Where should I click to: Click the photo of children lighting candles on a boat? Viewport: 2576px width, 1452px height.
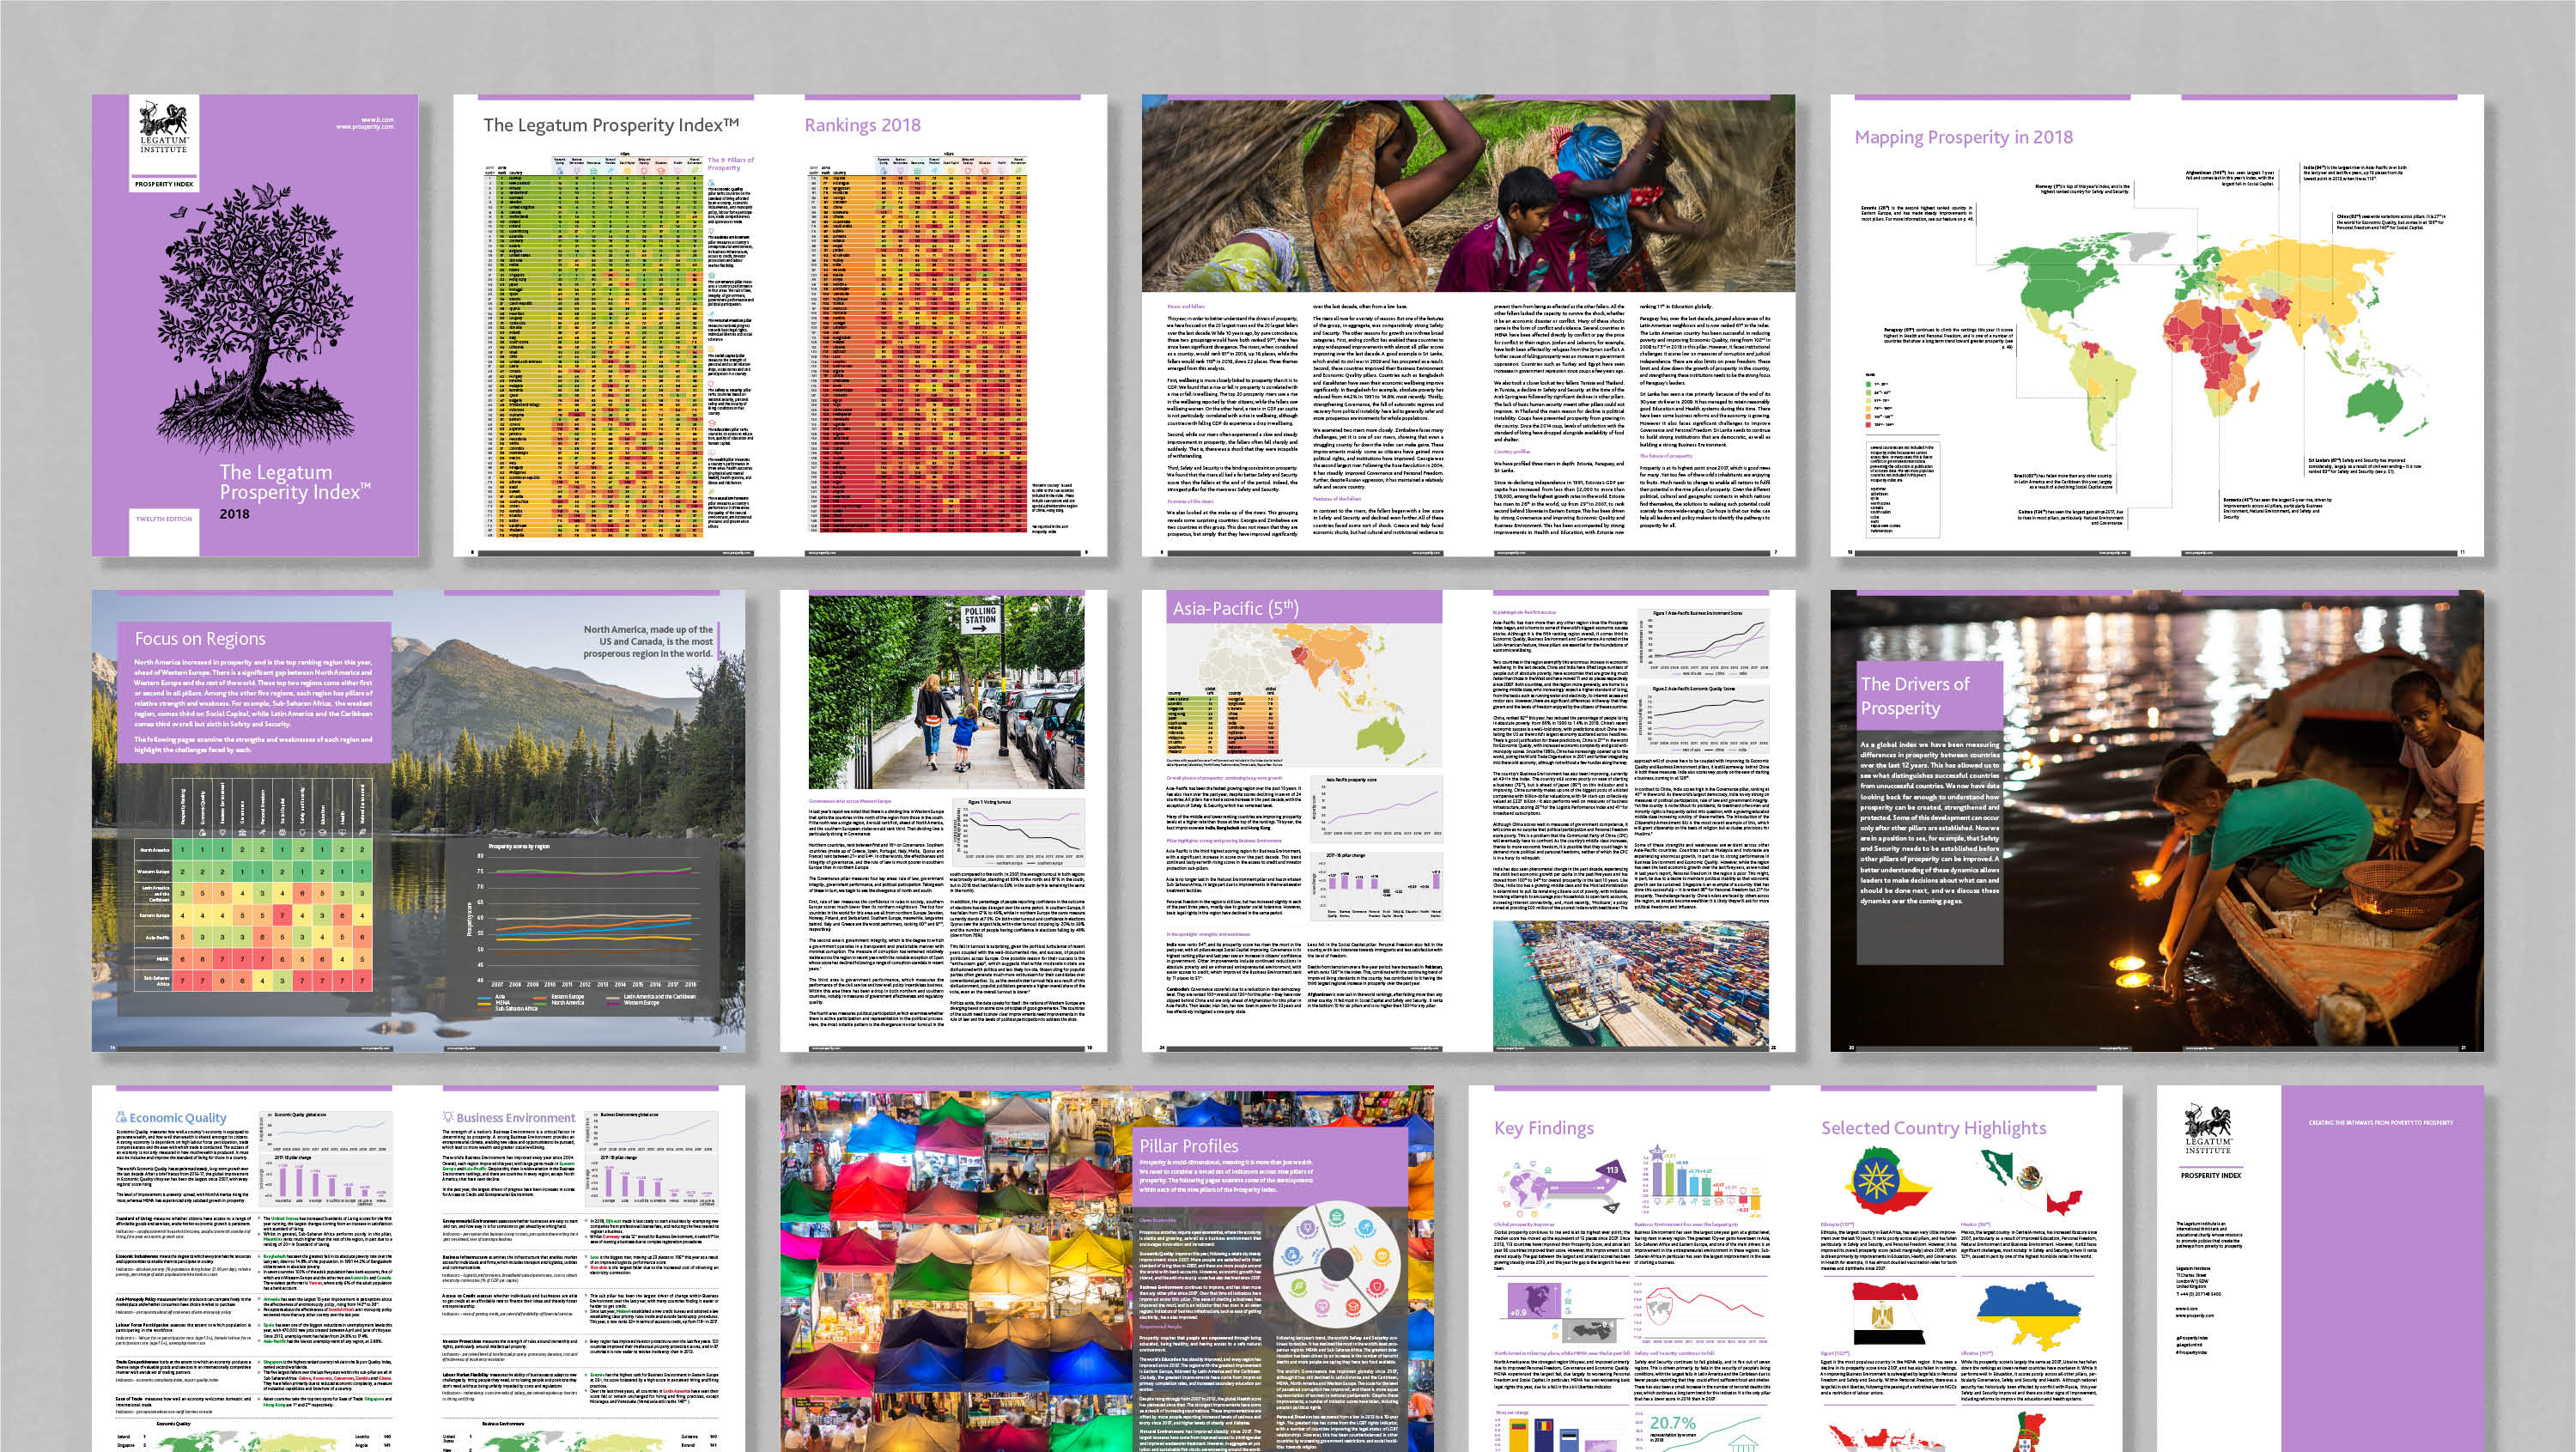tap(2240, 820)
